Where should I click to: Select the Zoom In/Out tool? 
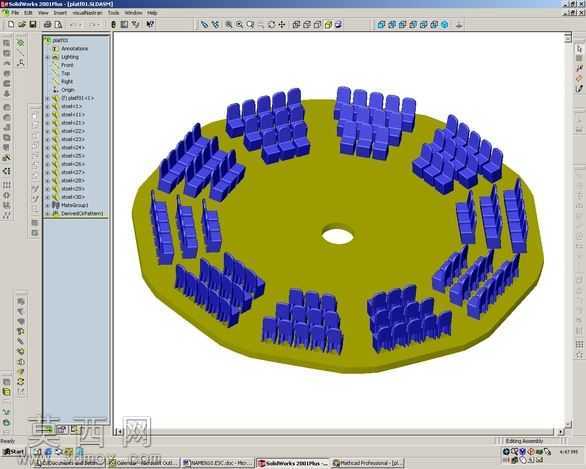click(250, 25)
